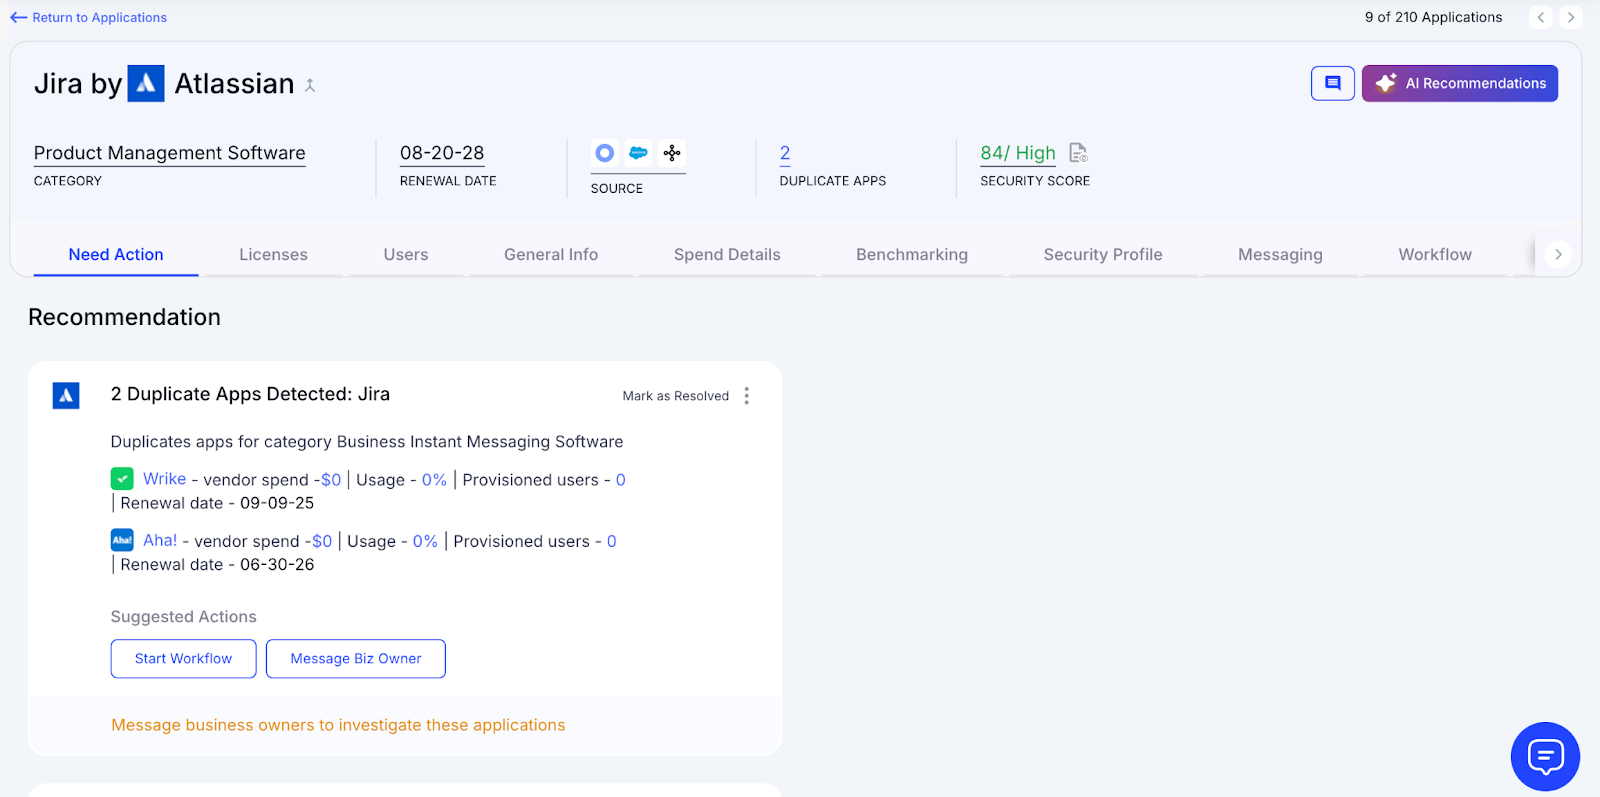Open the Wrike app link

point(165,479)
